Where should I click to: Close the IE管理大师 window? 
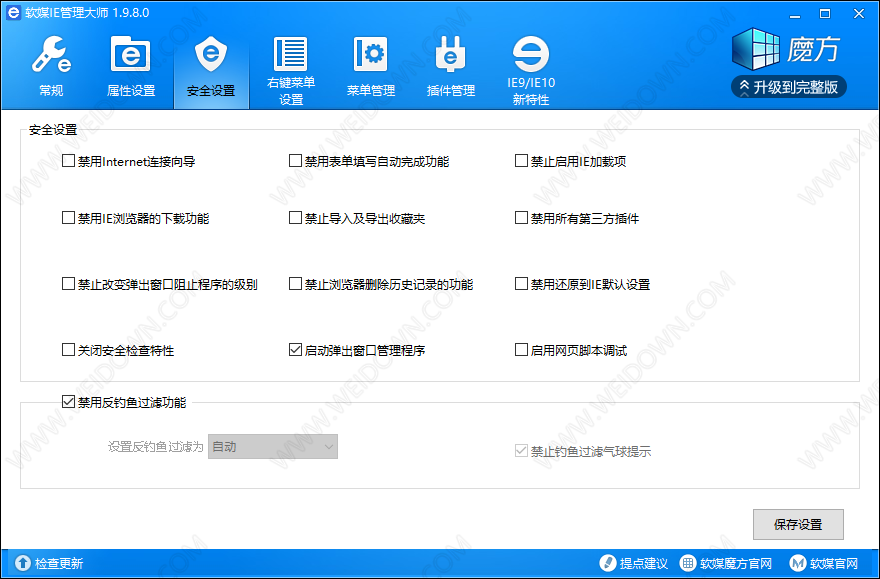[859, 13]
